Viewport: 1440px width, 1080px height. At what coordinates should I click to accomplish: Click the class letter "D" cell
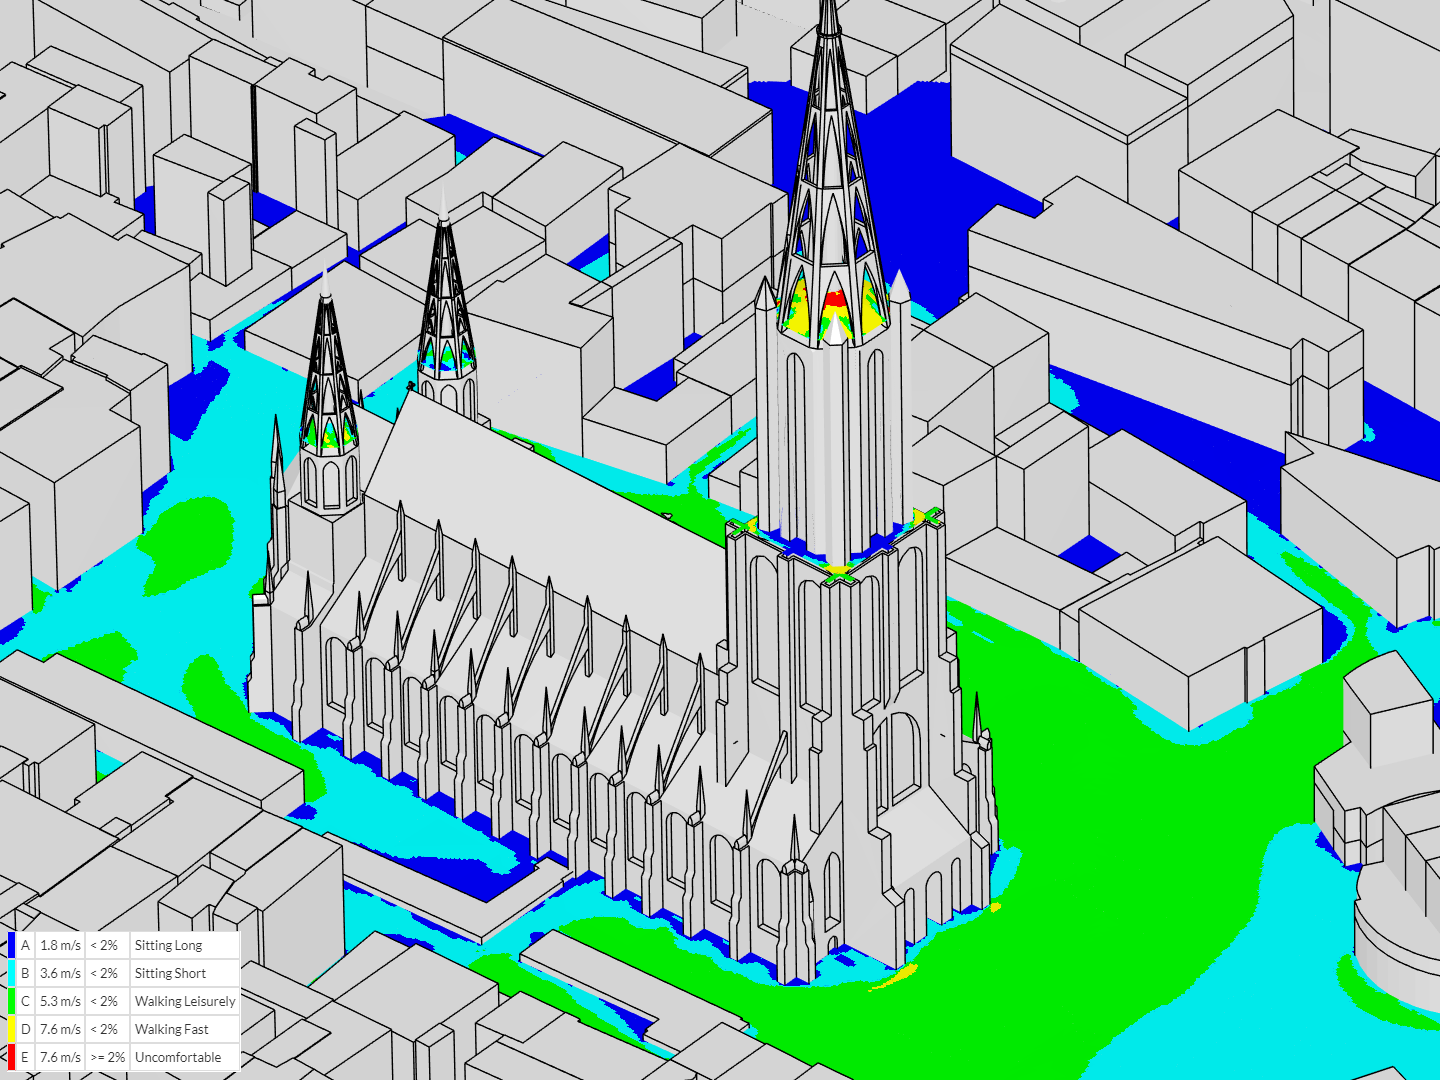pyautogui.click(x=26, y=1029)
